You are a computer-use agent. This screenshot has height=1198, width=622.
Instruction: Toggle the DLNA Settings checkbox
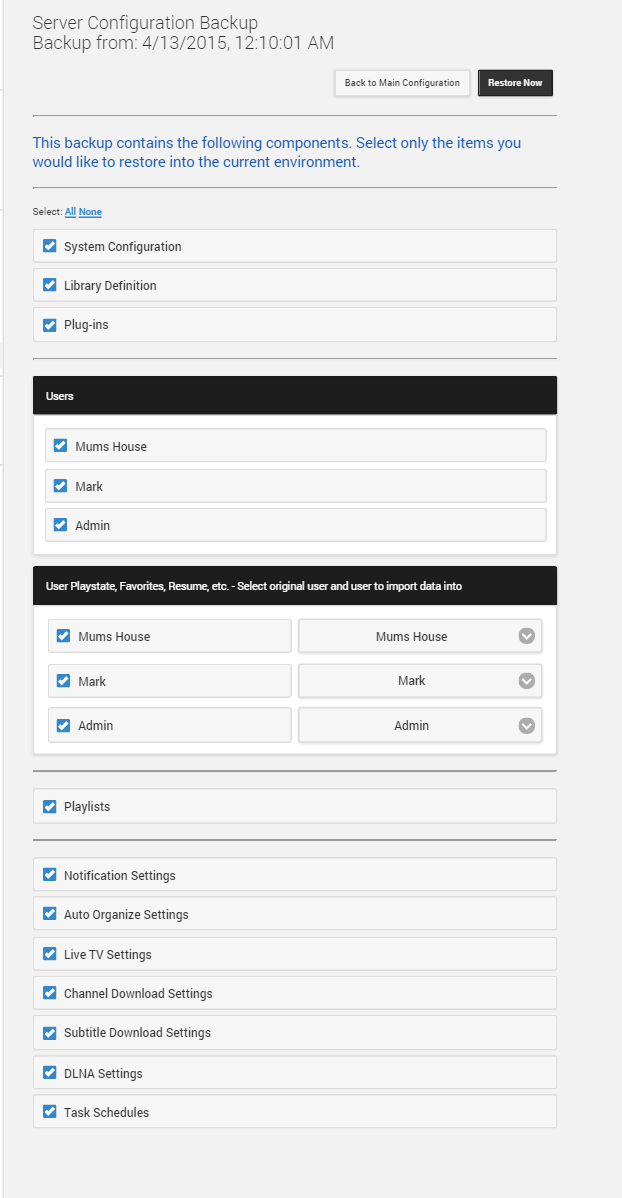click(50, 1073)
